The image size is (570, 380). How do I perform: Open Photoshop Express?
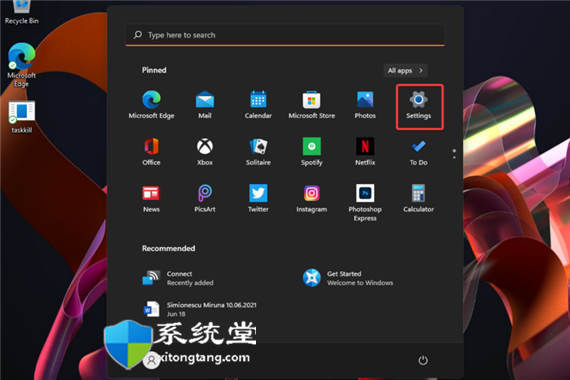pyautogui.click(x=365, y=203)
